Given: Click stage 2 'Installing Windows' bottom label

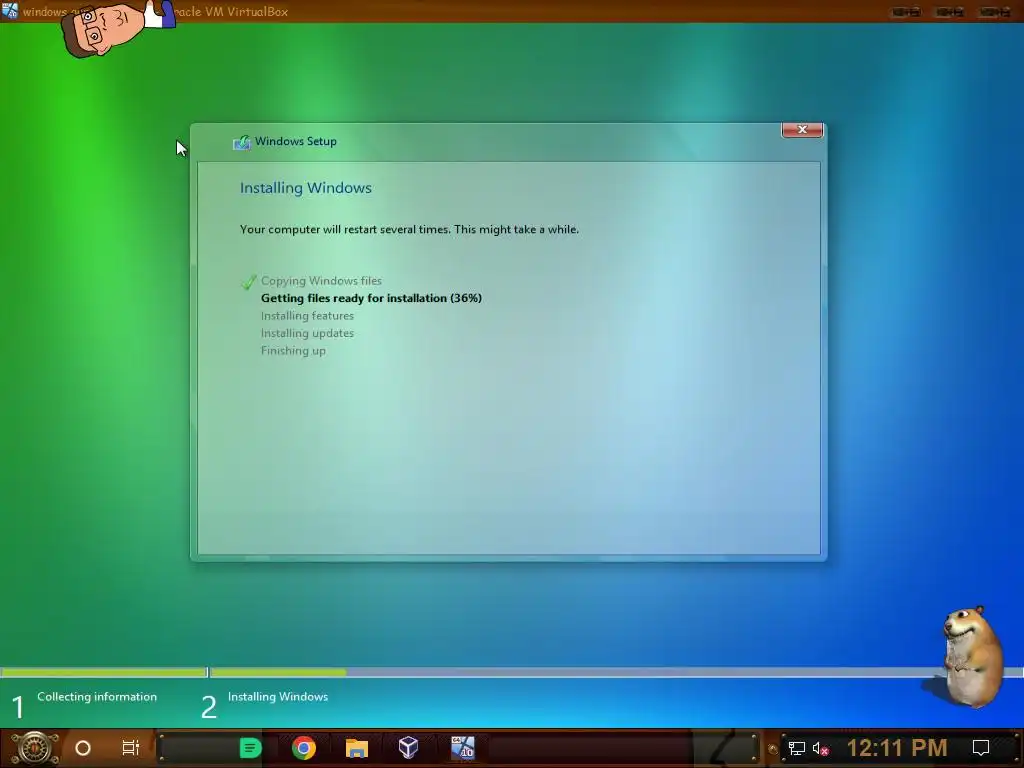Looking at the screenshot, I should [x=278, y=697].
